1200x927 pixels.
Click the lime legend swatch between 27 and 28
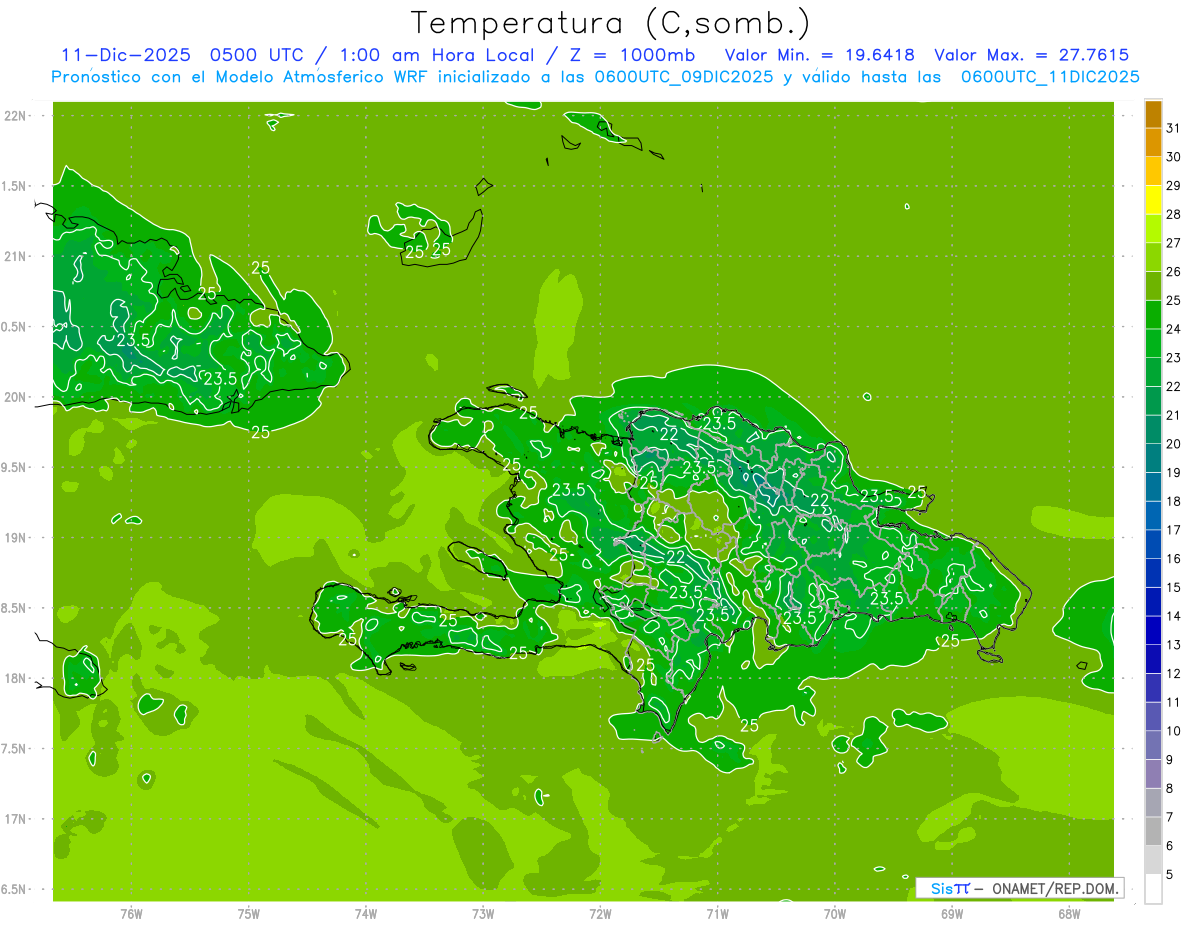point(1153,229)
